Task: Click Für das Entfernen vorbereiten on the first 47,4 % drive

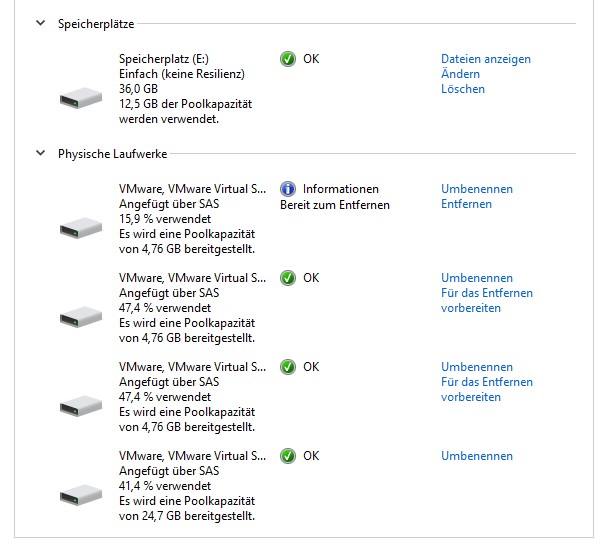Action: pyautogui.click(x=487, y=300)
